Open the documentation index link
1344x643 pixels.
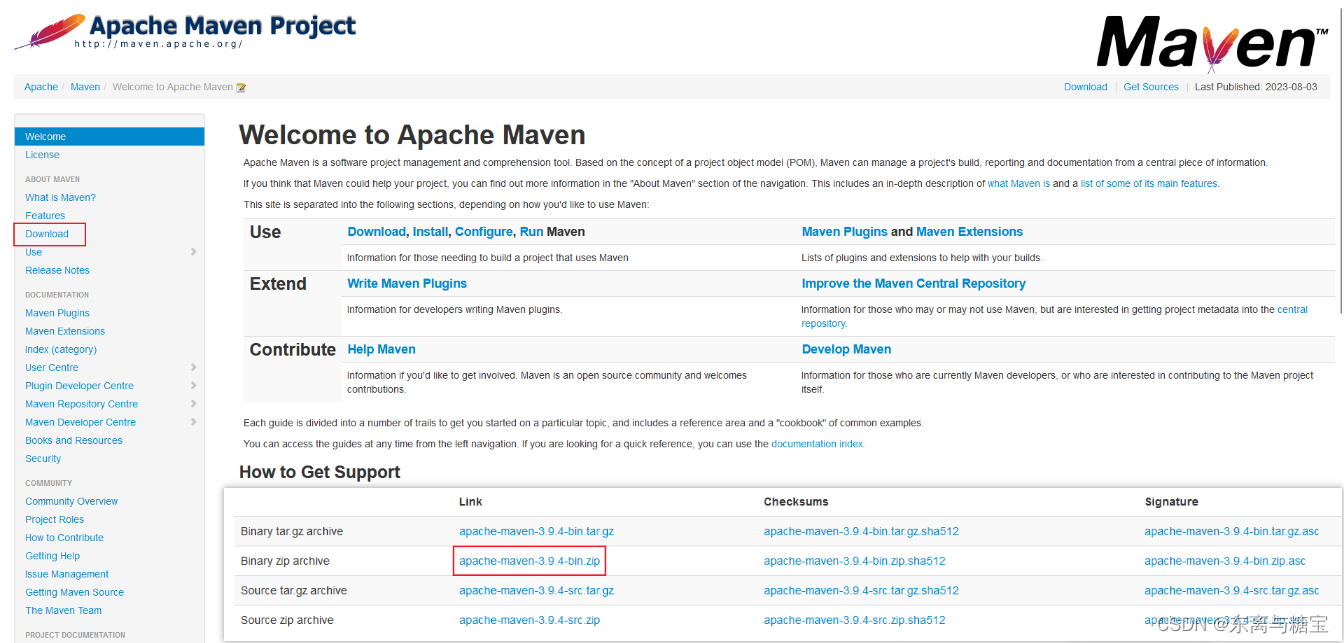817,444
